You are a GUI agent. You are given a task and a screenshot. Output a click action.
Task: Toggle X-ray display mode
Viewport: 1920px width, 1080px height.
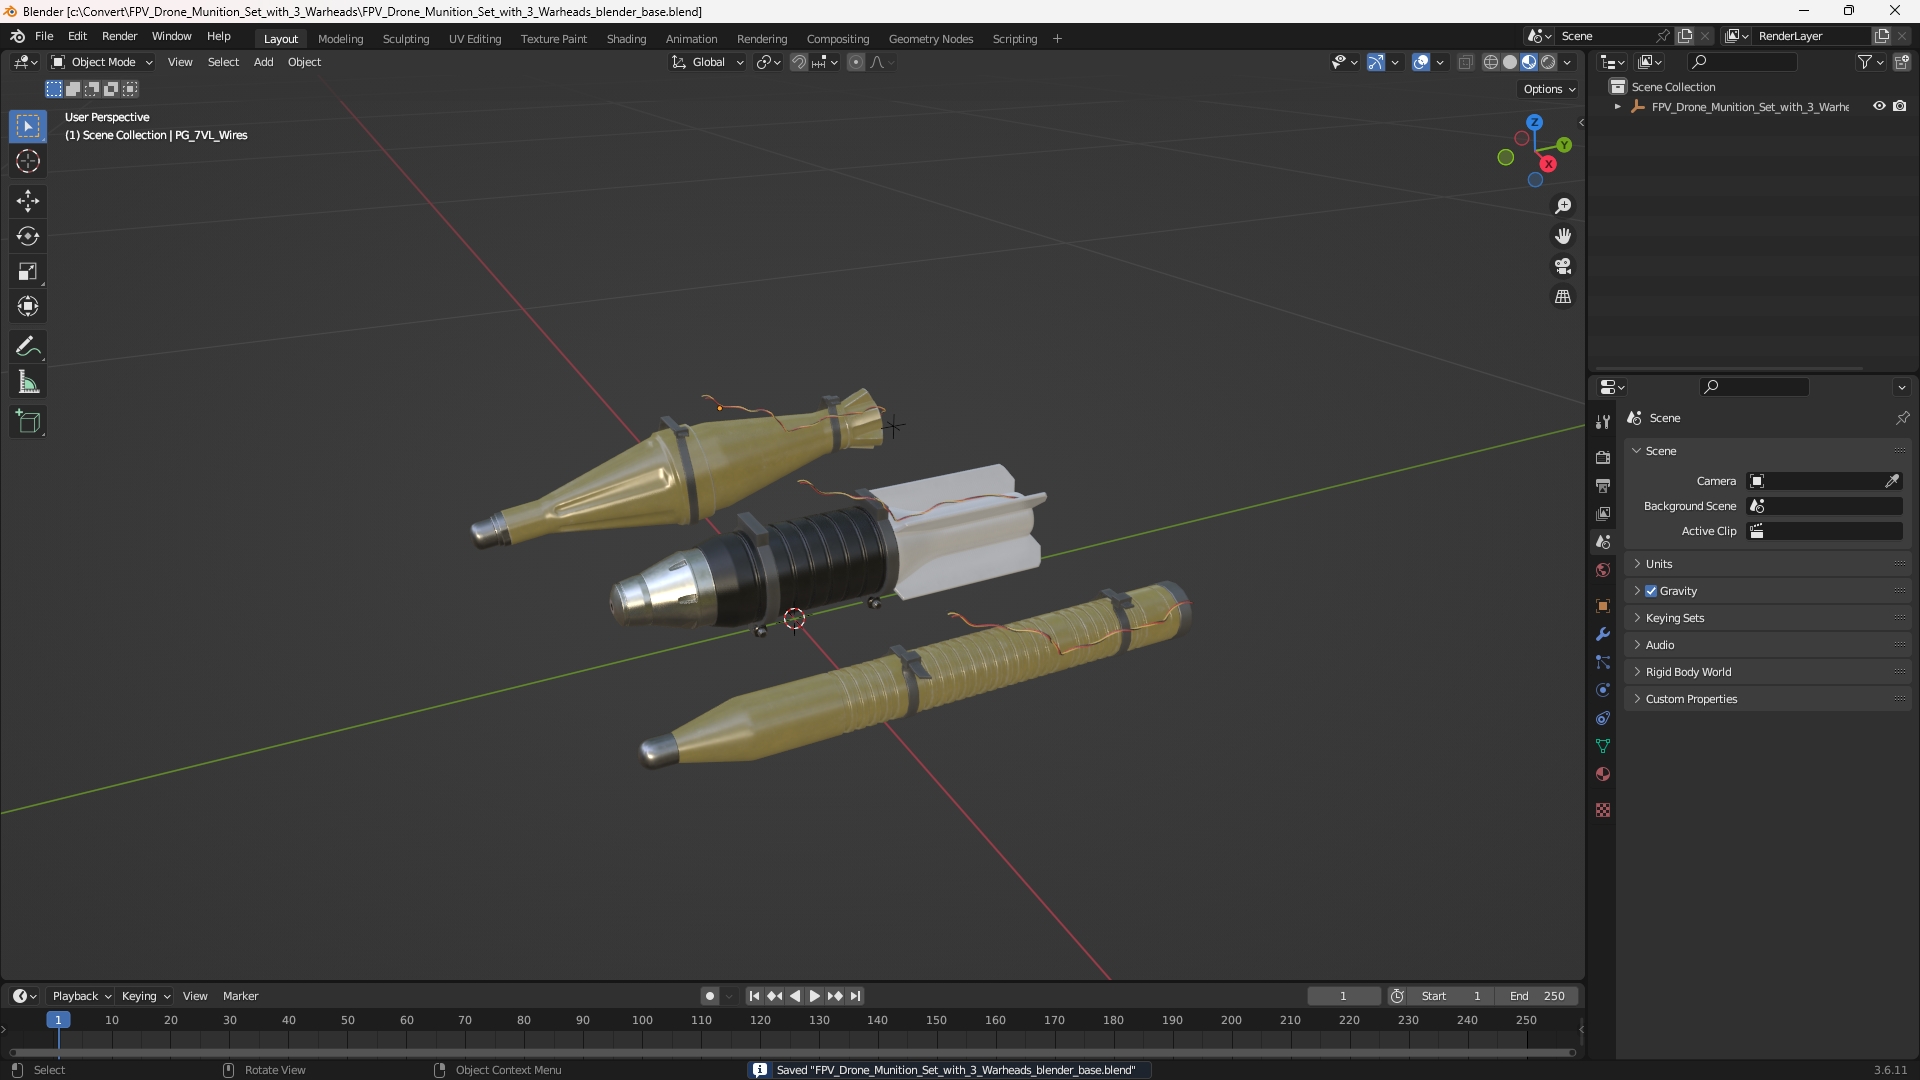pyautogui.click(x=1465, y=62)
